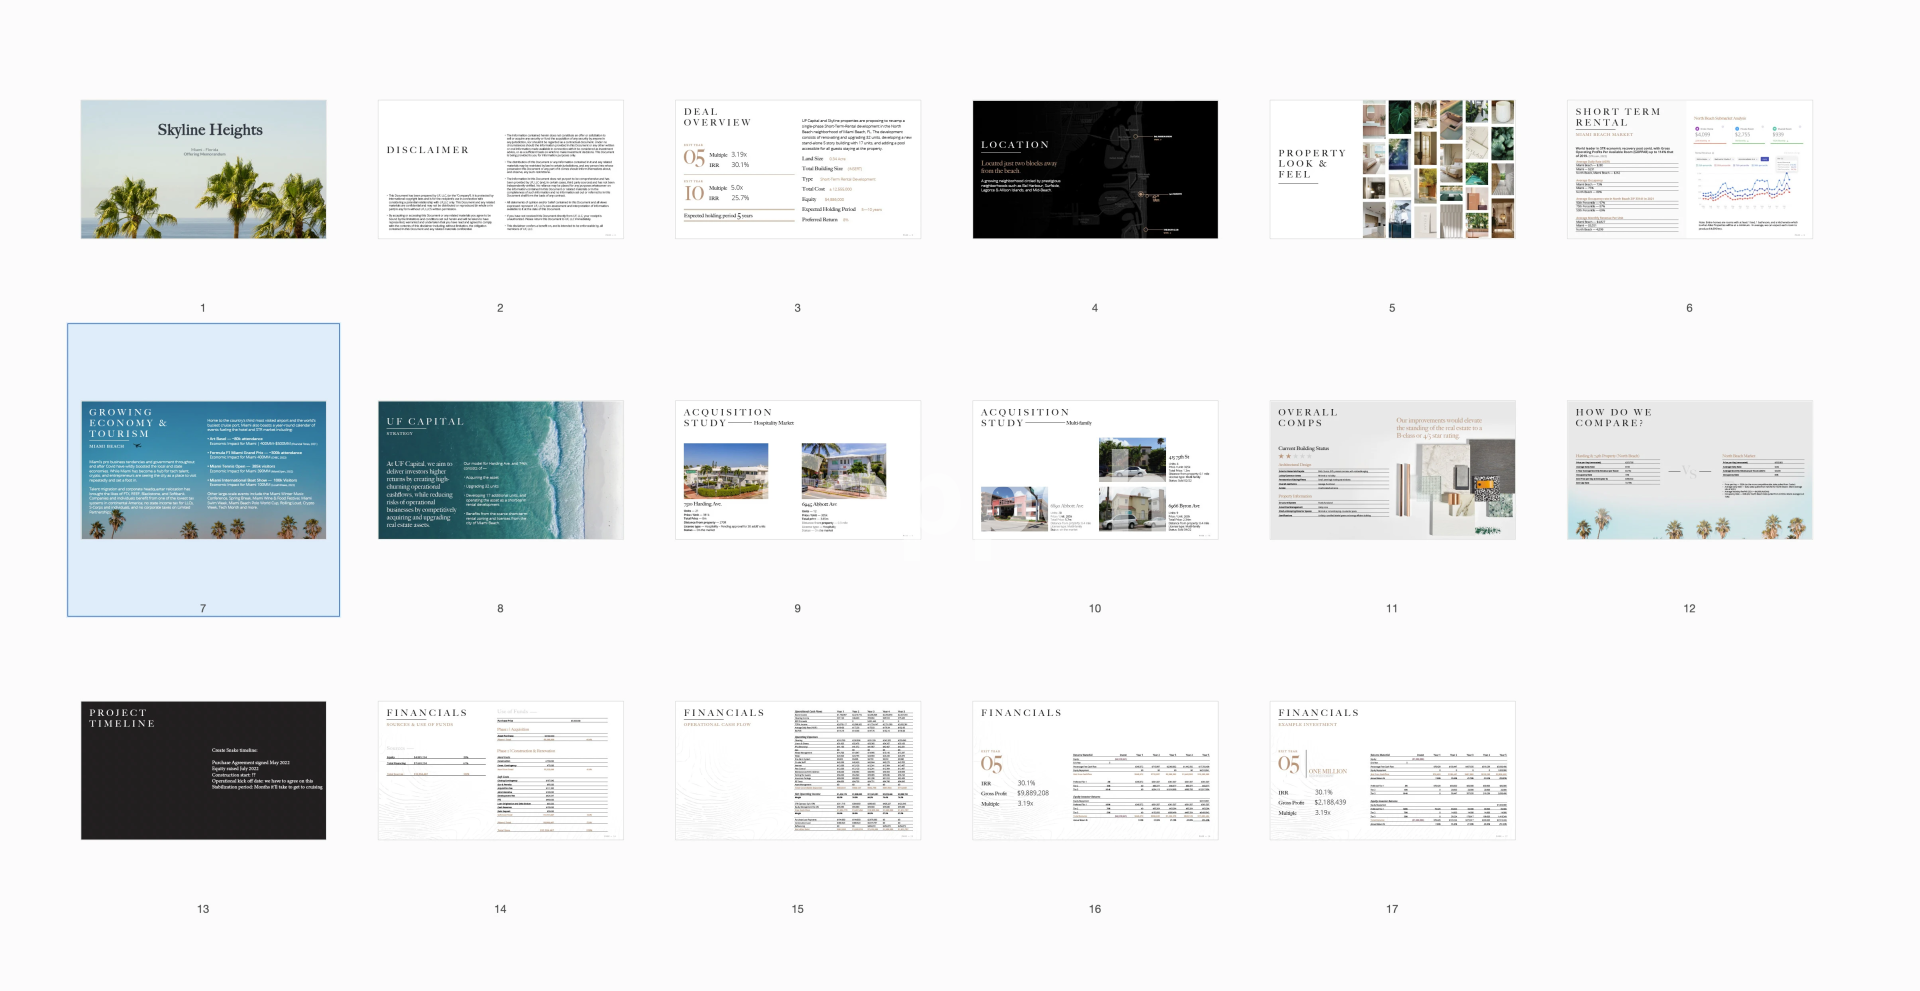Select the How Do We Compare slide
The image size is (1920, 991).
[1689, 470]
